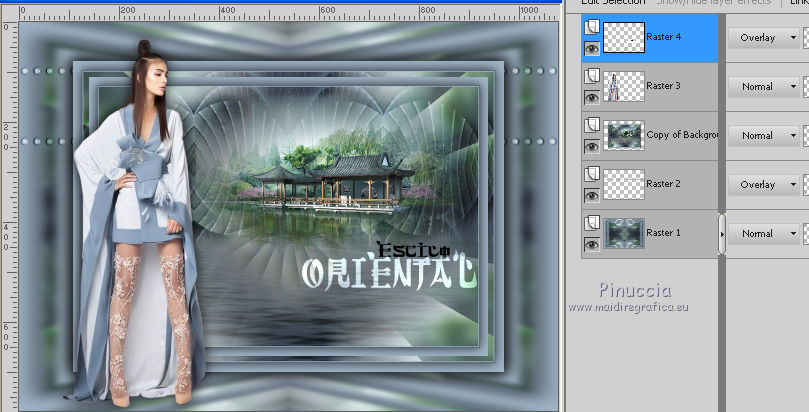
Task: Click the raster layer icon of Raster 3
Action: [x=592, y=76]
